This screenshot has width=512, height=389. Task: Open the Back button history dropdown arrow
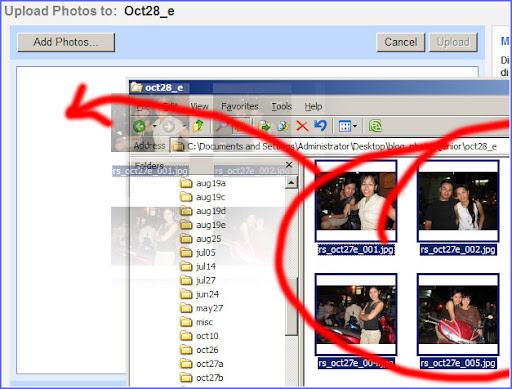coord(154,126)
